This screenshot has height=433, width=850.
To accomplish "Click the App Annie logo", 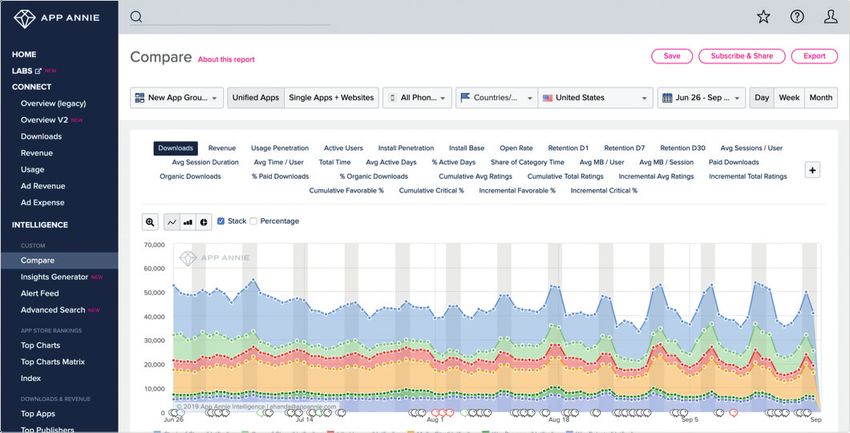I will click(x=56, y=17).
